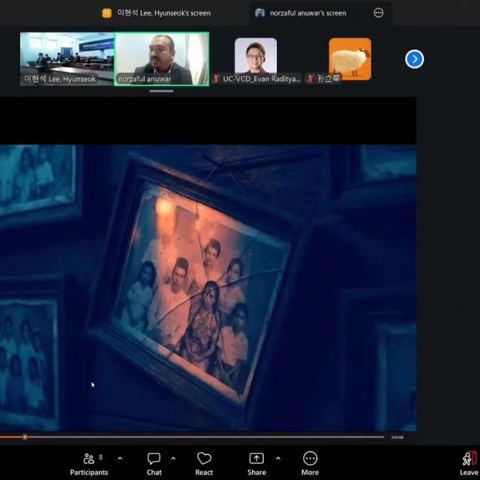Select norzaful anuwar's video thumbnail

tap(162, 59)
